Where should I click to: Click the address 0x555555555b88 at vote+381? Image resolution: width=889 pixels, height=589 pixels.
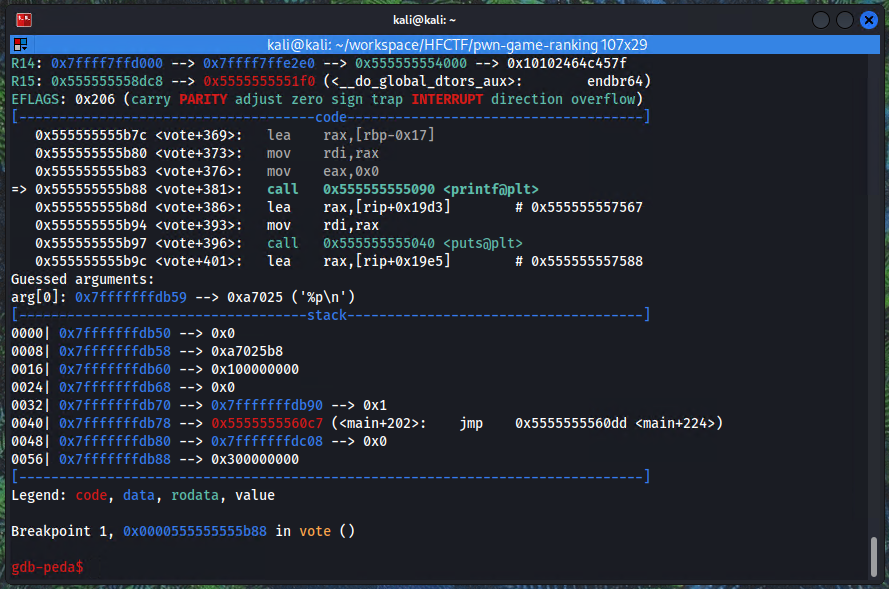[91, 189]
